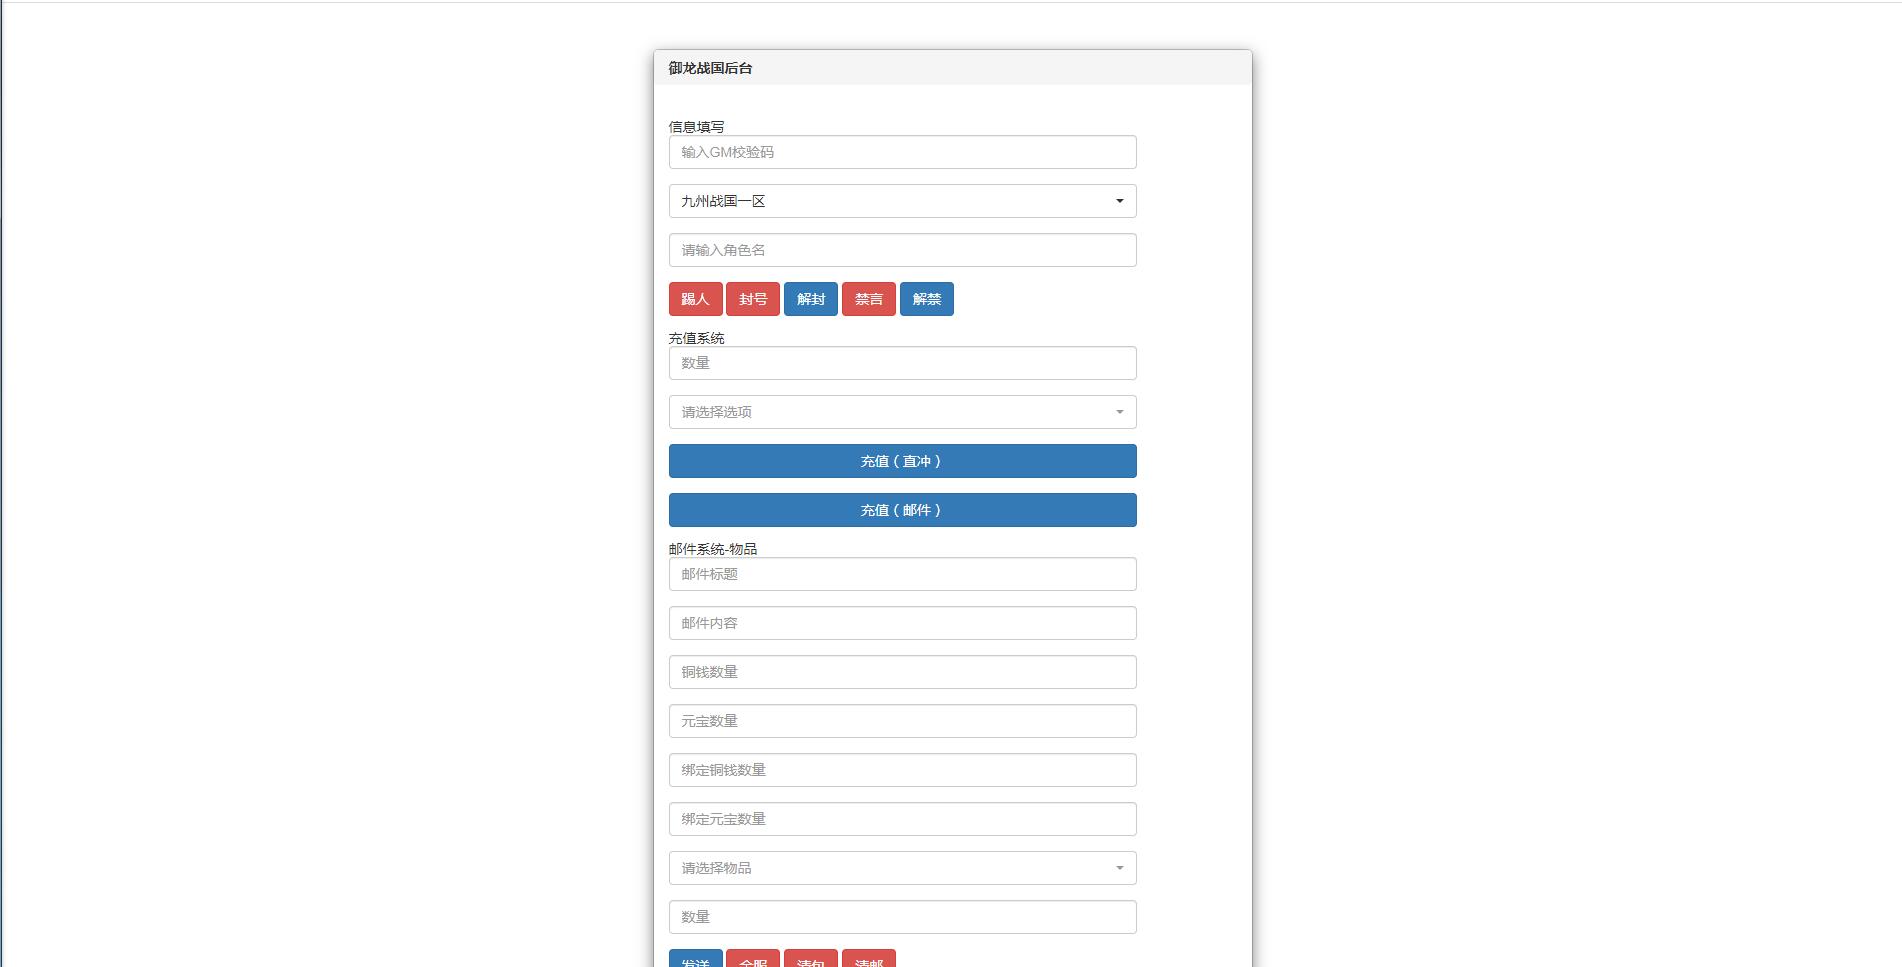The width and height of the screenshot is (1902, 967).
Task: Click the 信息填写 section label
Action: 696,127
